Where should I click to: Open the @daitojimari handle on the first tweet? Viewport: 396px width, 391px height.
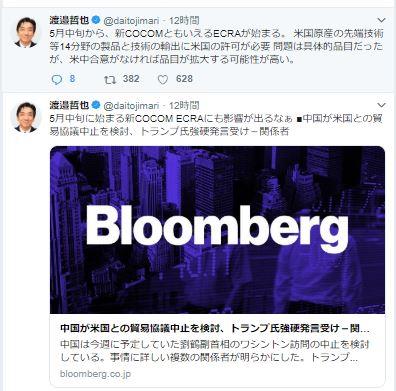[132, 21]
